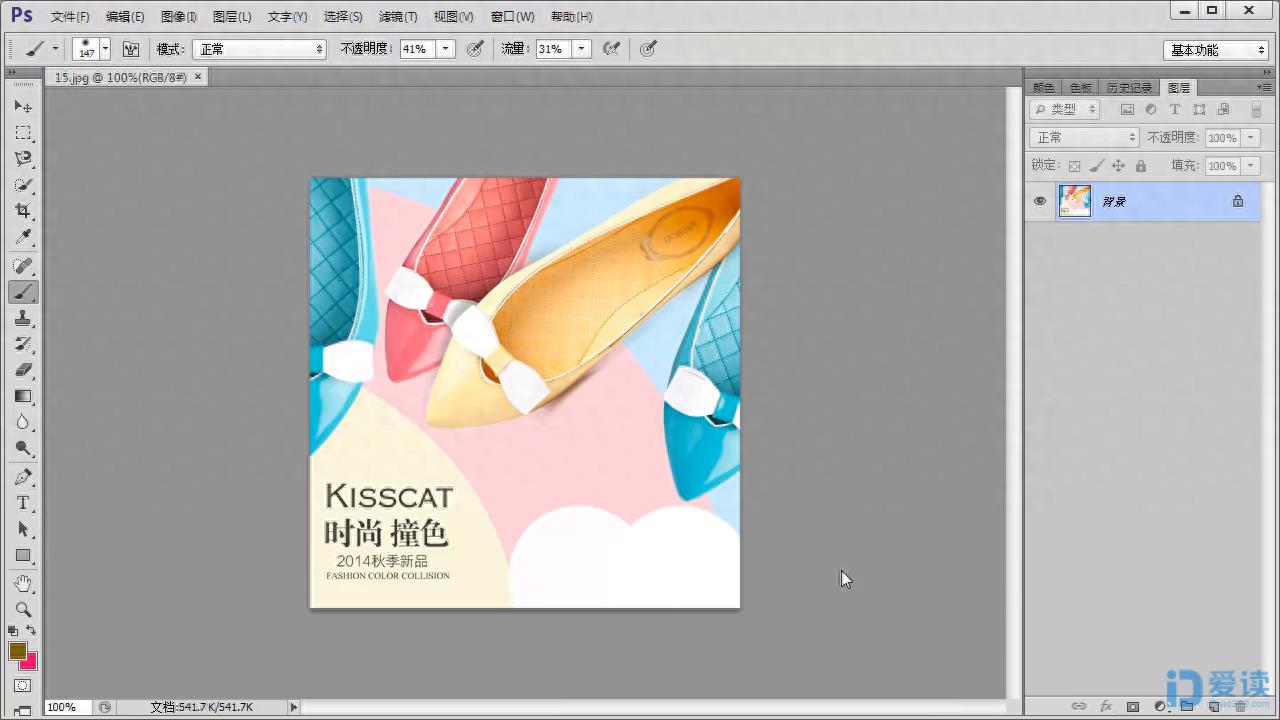Lock transparent pixels
The width and height of the screenshot is (1280, 720).
[x=1075, y=166]
